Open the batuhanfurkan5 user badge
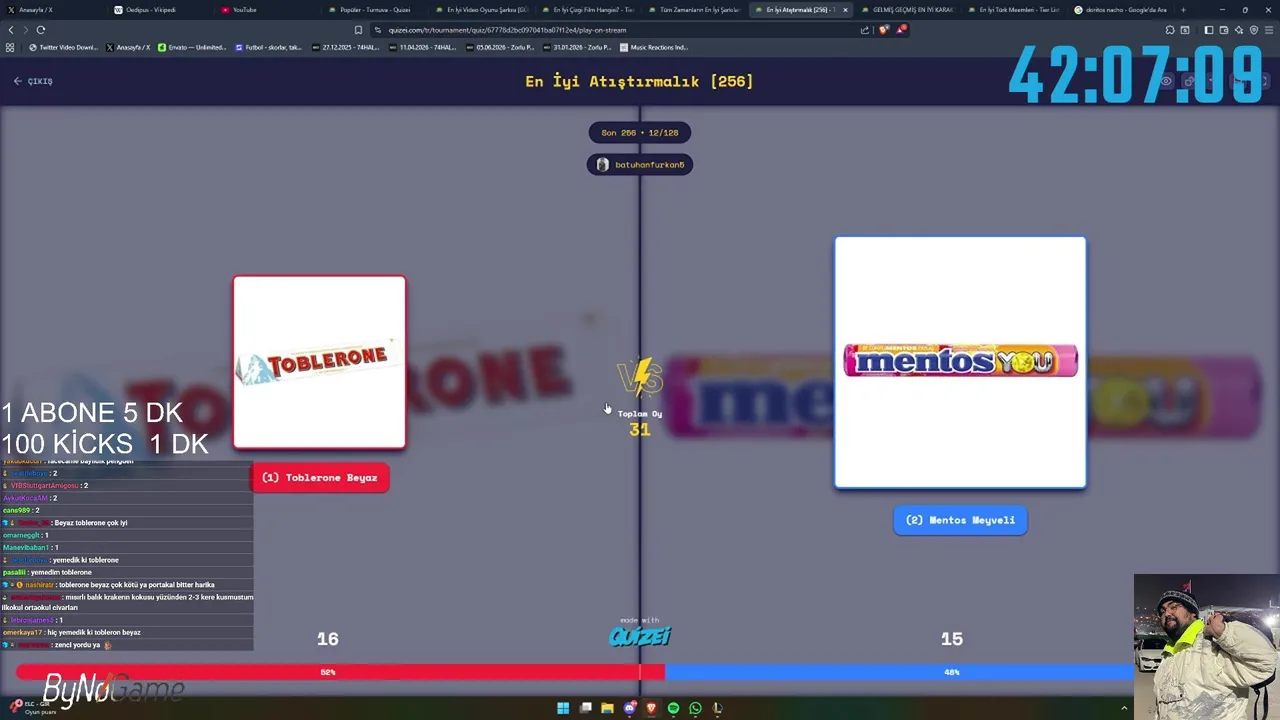1280x720 pixels. click(640, 165)
